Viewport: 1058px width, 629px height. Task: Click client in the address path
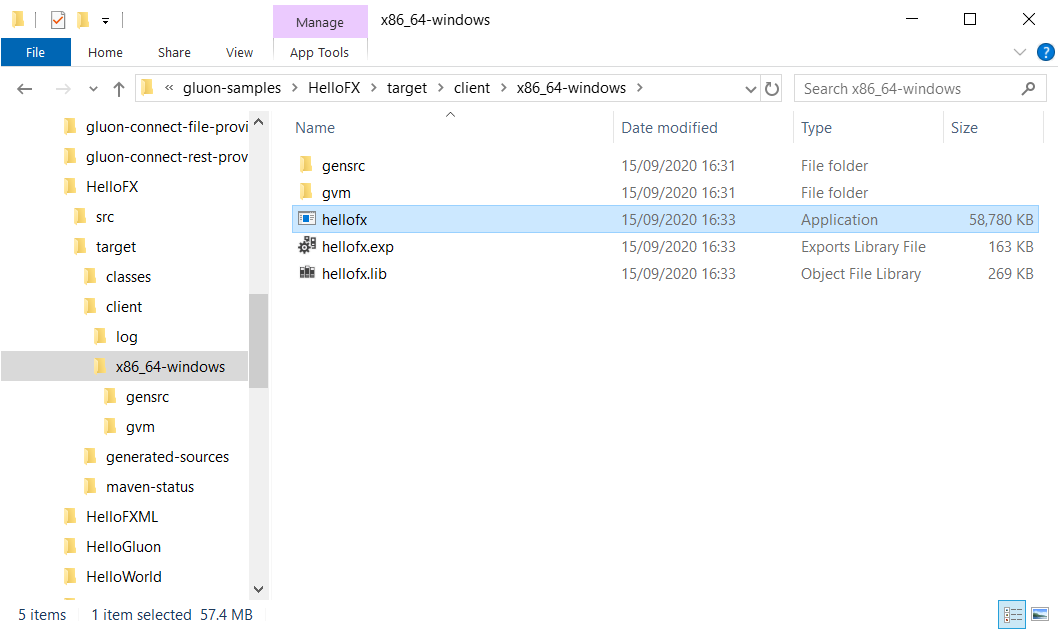point(472,88)
